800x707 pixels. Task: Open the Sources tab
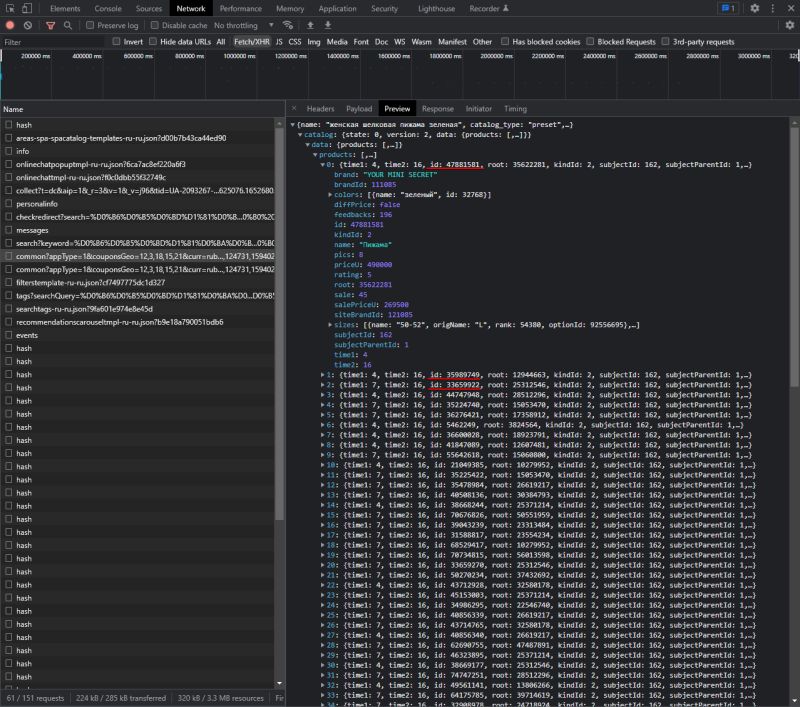pos(148,9)
